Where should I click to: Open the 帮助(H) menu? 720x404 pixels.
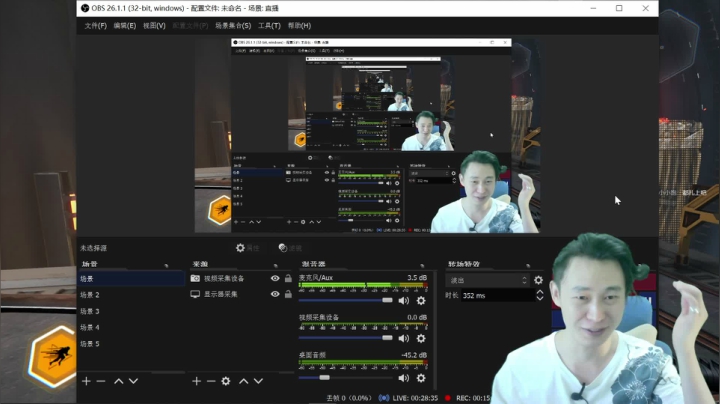pos(299,26)
